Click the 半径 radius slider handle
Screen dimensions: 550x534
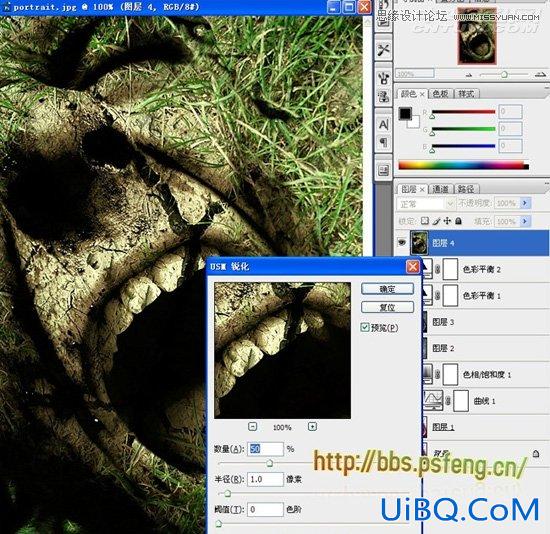227,494
